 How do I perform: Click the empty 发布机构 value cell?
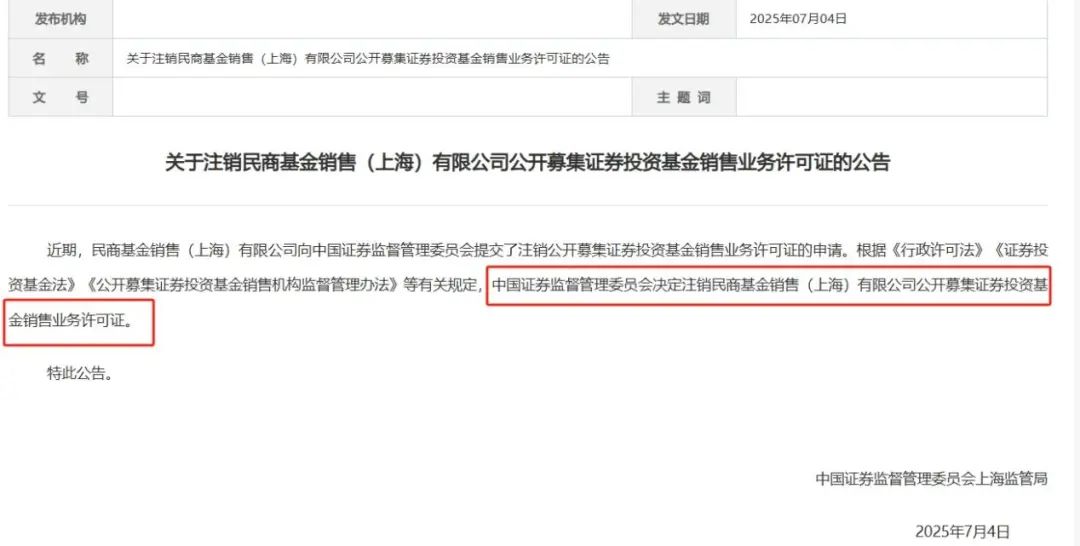[372, 19]
